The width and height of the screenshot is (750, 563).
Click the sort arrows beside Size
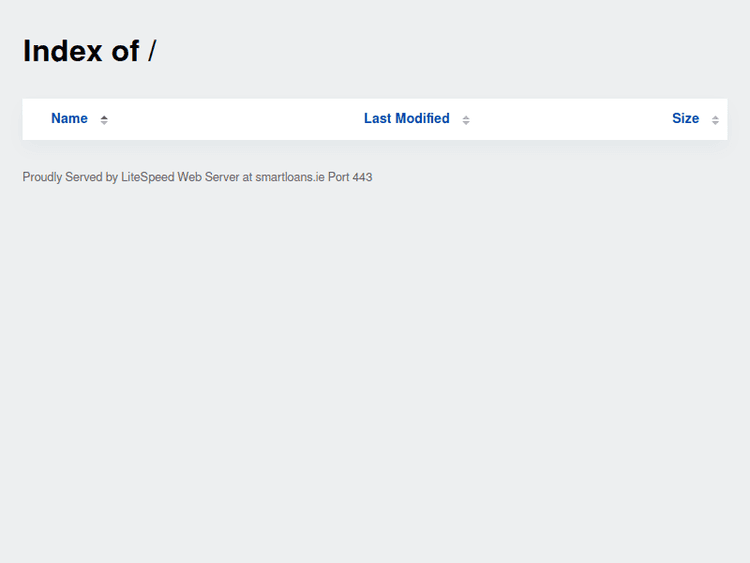coord(715,120)
